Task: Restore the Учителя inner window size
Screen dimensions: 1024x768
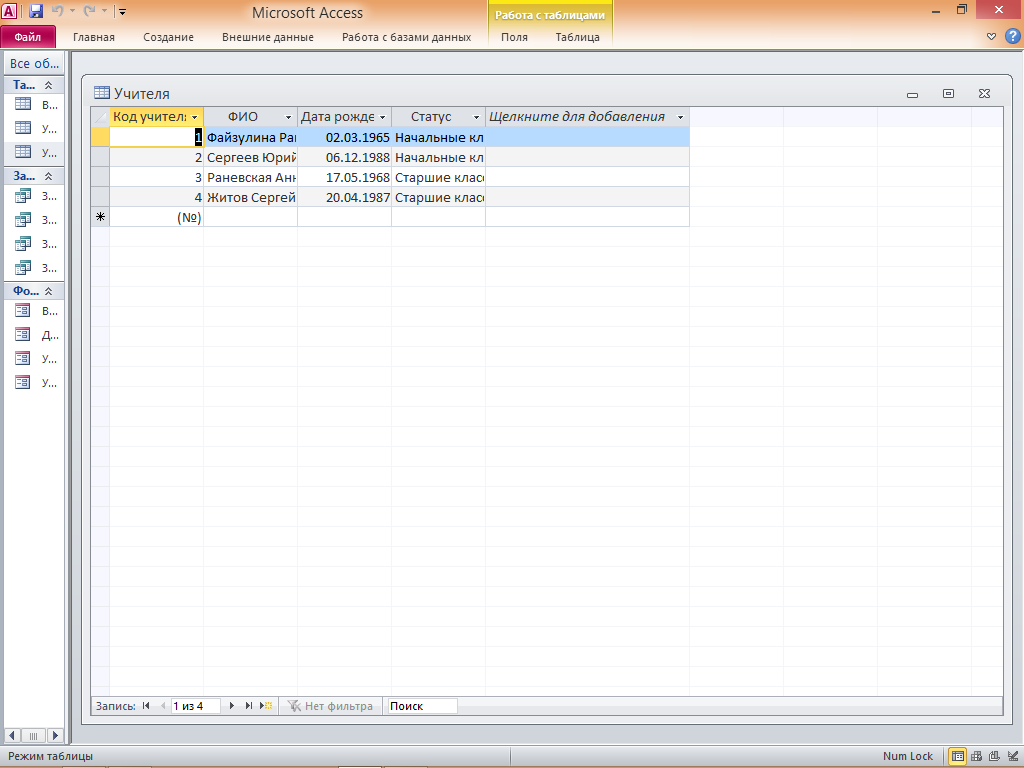Action: 948,93
